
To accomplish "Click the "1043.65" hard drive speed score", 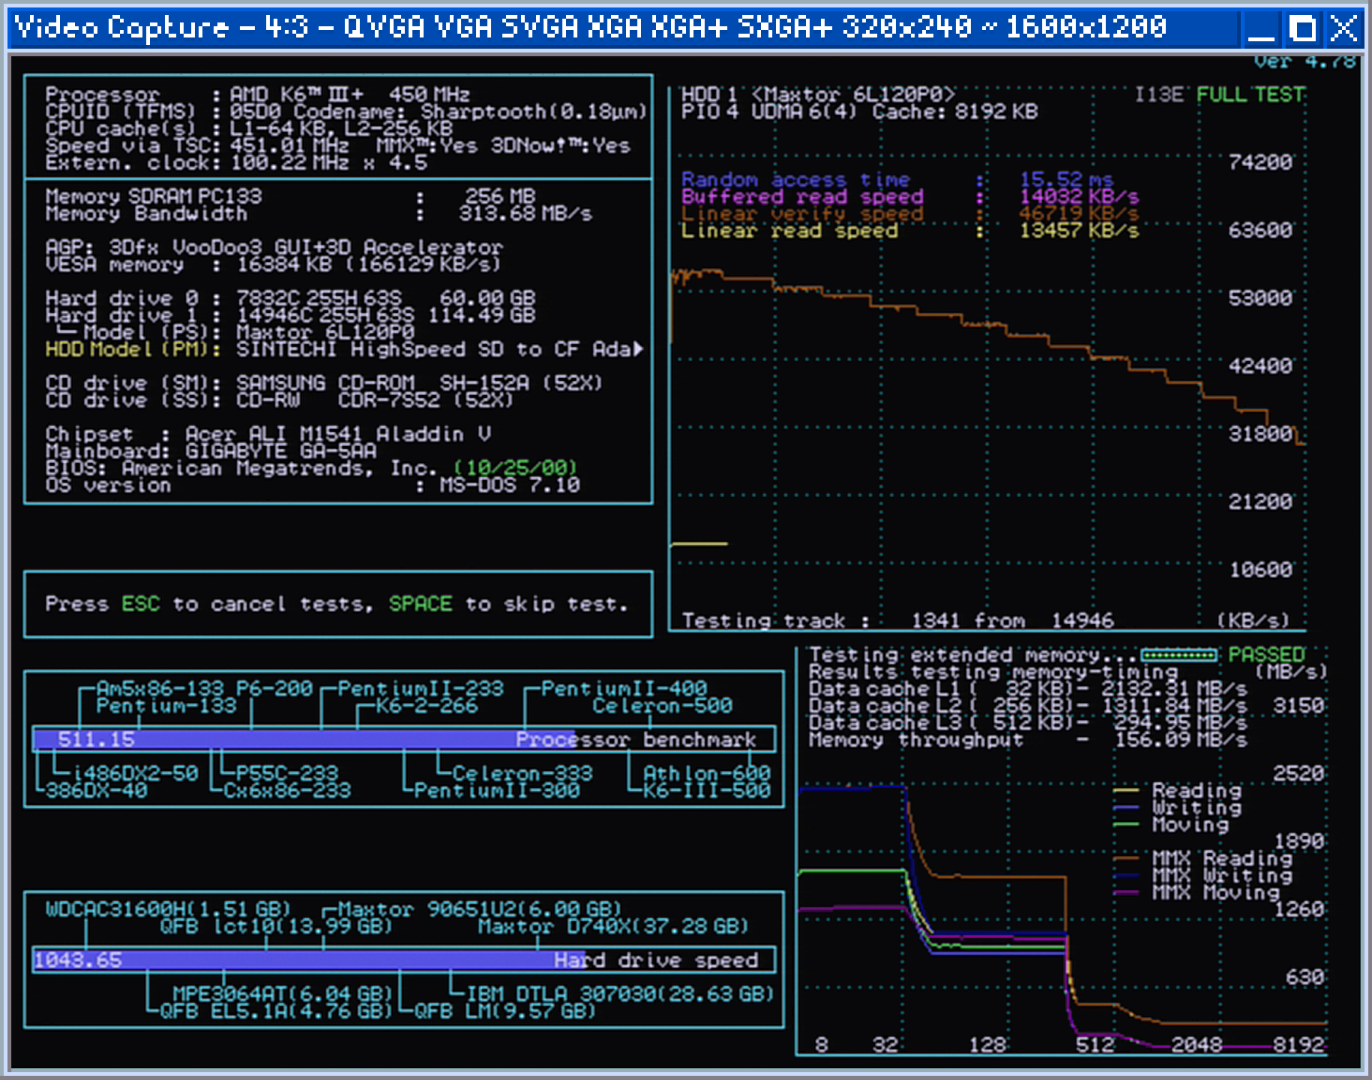I will coord(78,960).
